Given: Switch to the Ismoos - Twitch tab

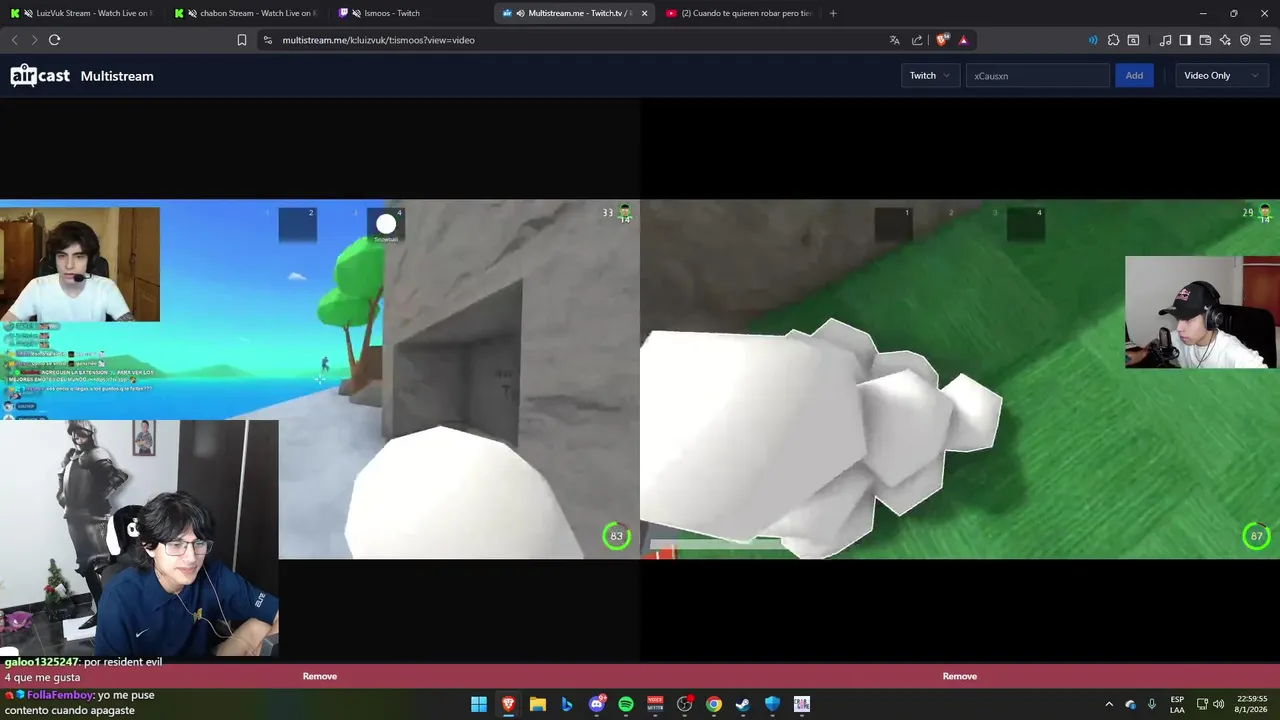Looking at the screenshot, I should [410, 13].
